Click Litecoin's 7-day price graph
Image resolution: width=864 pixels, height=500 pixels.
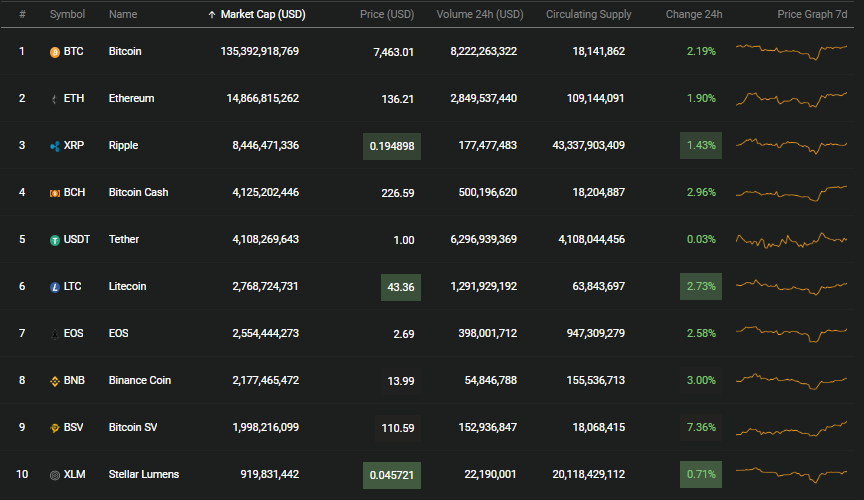click(x=791, y=287)
